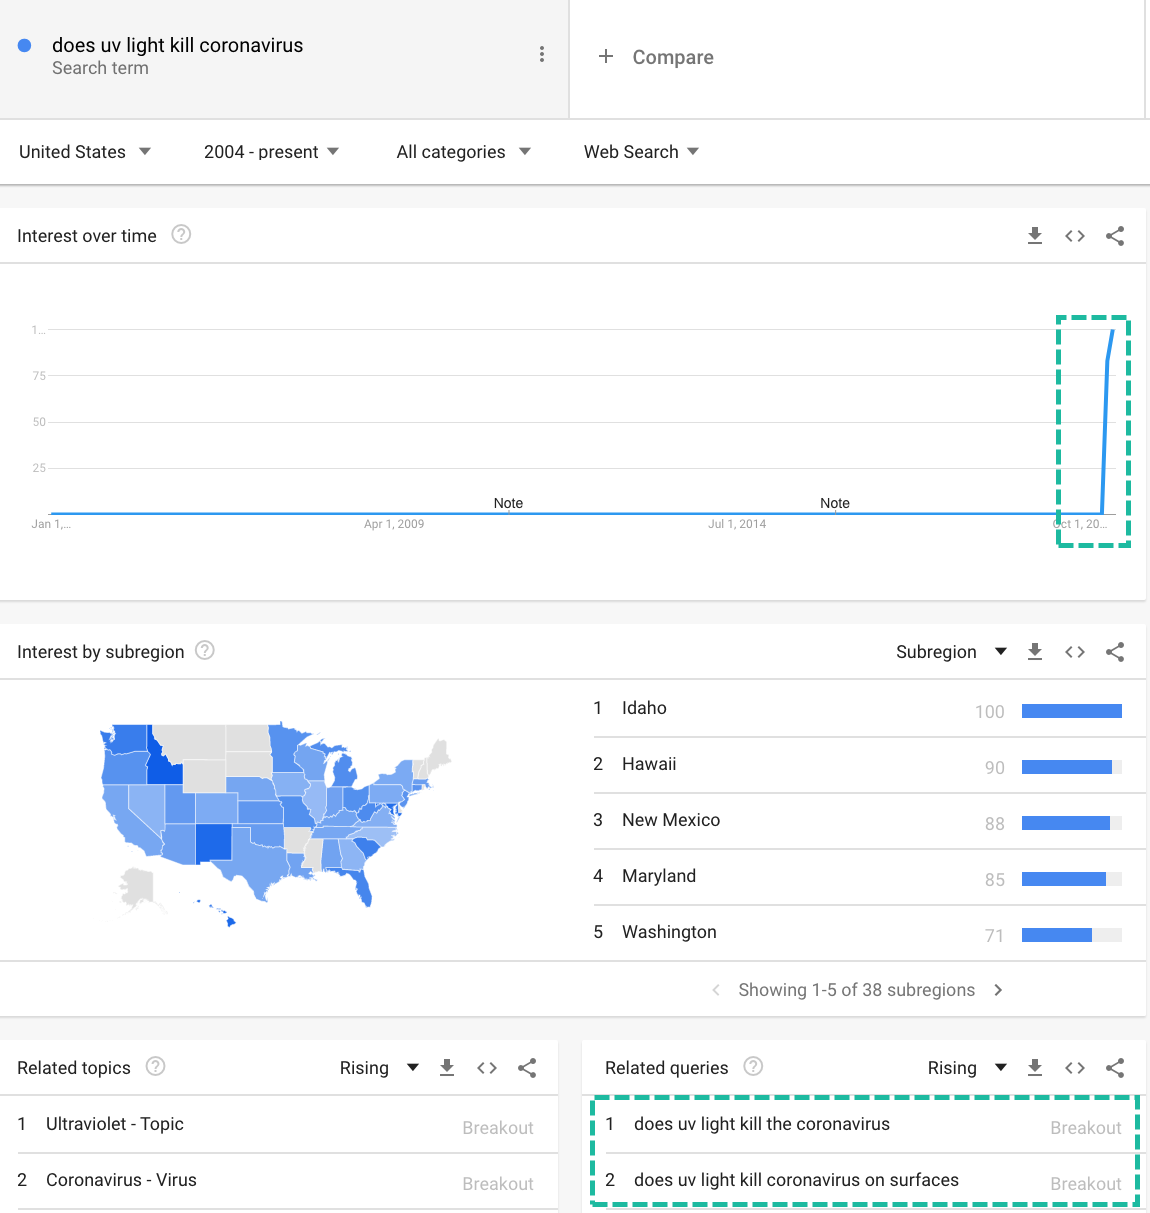
Task: Embed the Related topics panel
Action: pyautogui.click(x=487, y=1068)
